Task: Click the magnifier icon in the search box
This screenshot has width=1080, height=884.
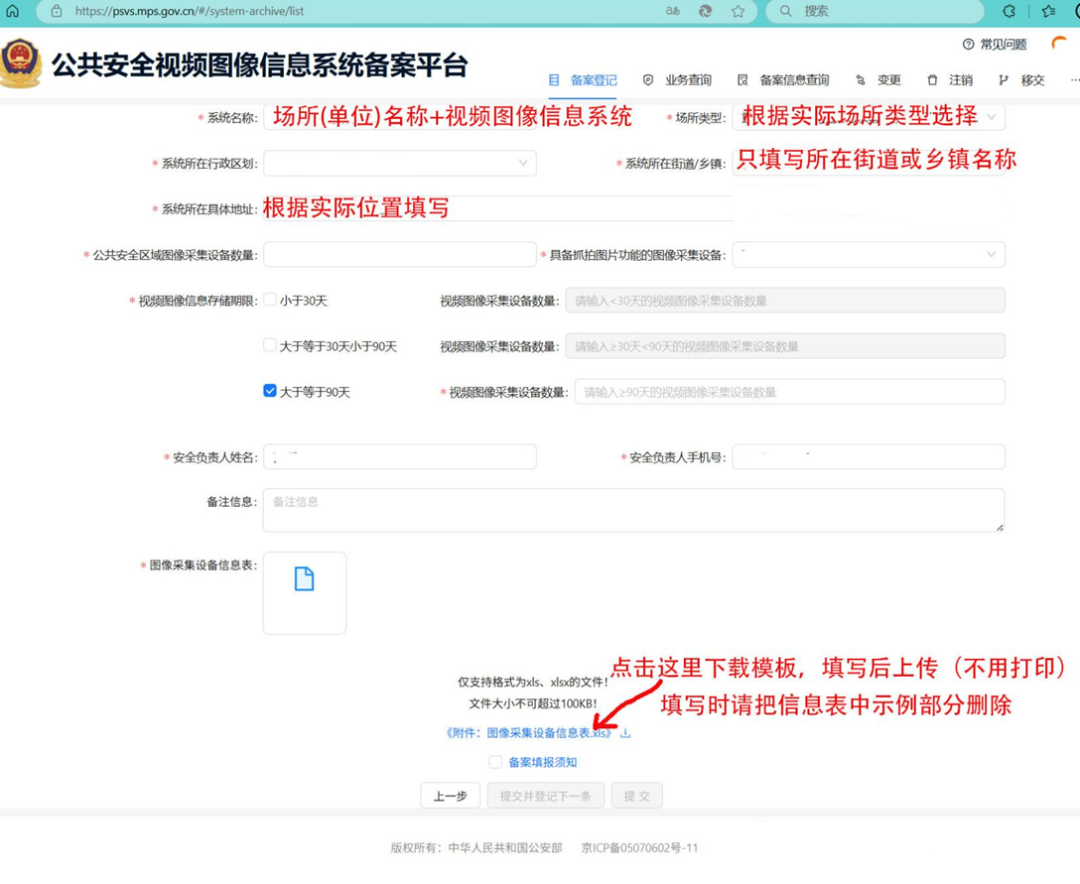Action: pyautogui.click(x=785, y=11)
